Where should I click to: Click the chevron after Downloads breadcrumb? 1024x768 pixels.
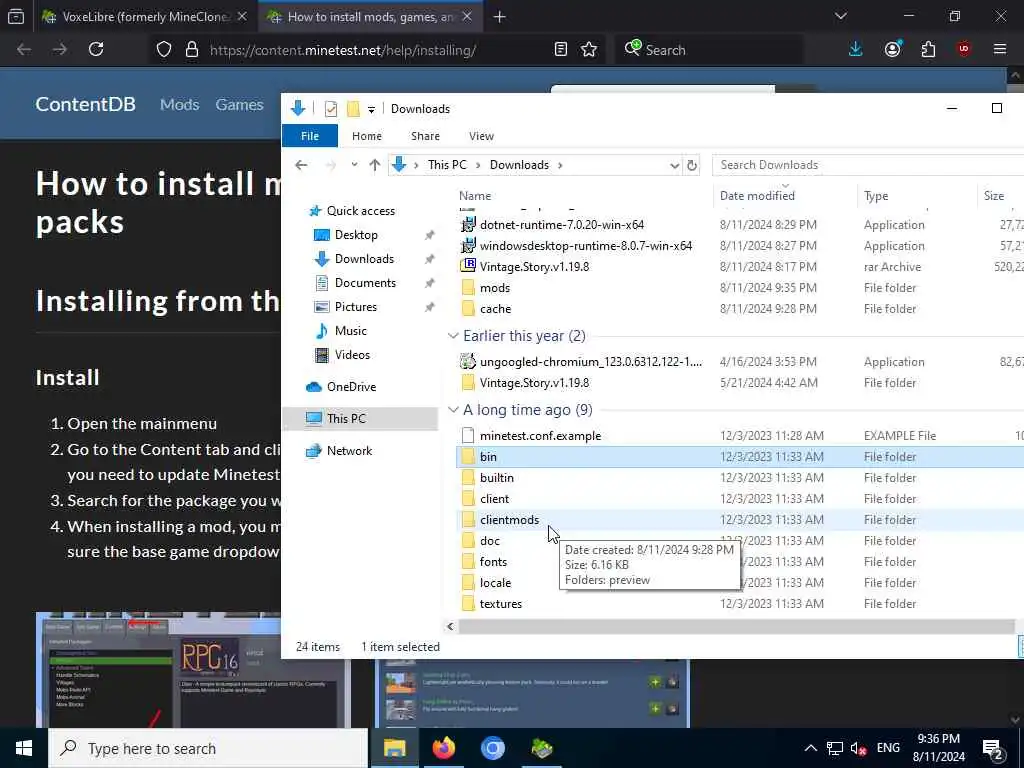coord(560,165)
